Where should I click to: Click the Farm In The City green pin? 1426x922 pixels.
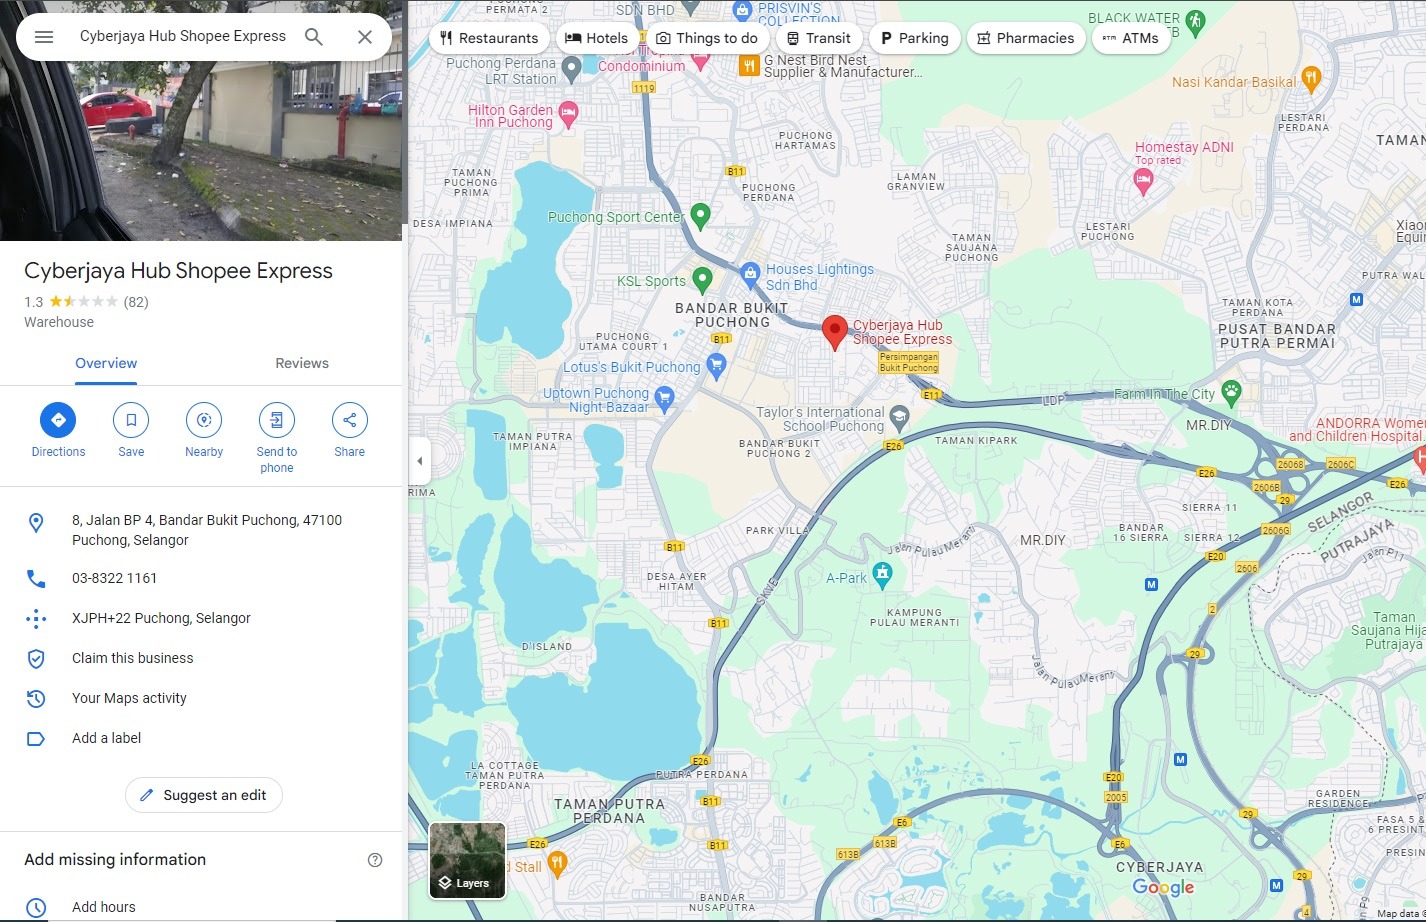click(x=1231, y=392)
